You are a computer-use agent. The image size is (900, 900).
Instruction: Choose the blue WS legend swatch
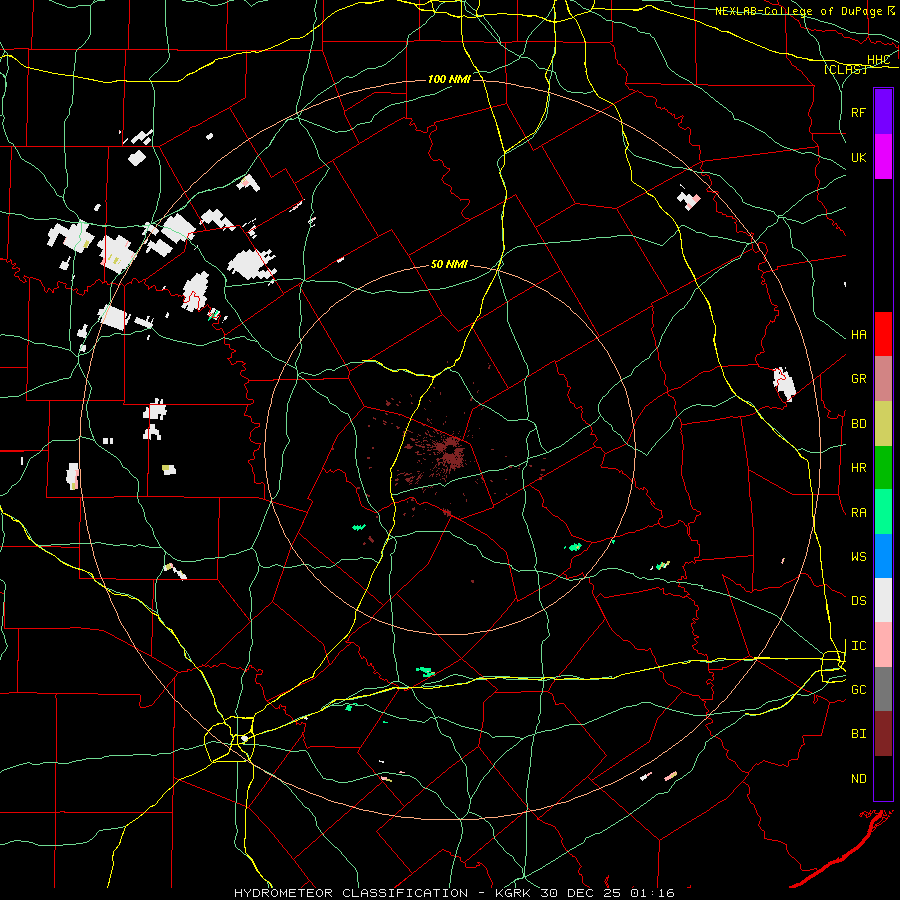click(883, 556)
